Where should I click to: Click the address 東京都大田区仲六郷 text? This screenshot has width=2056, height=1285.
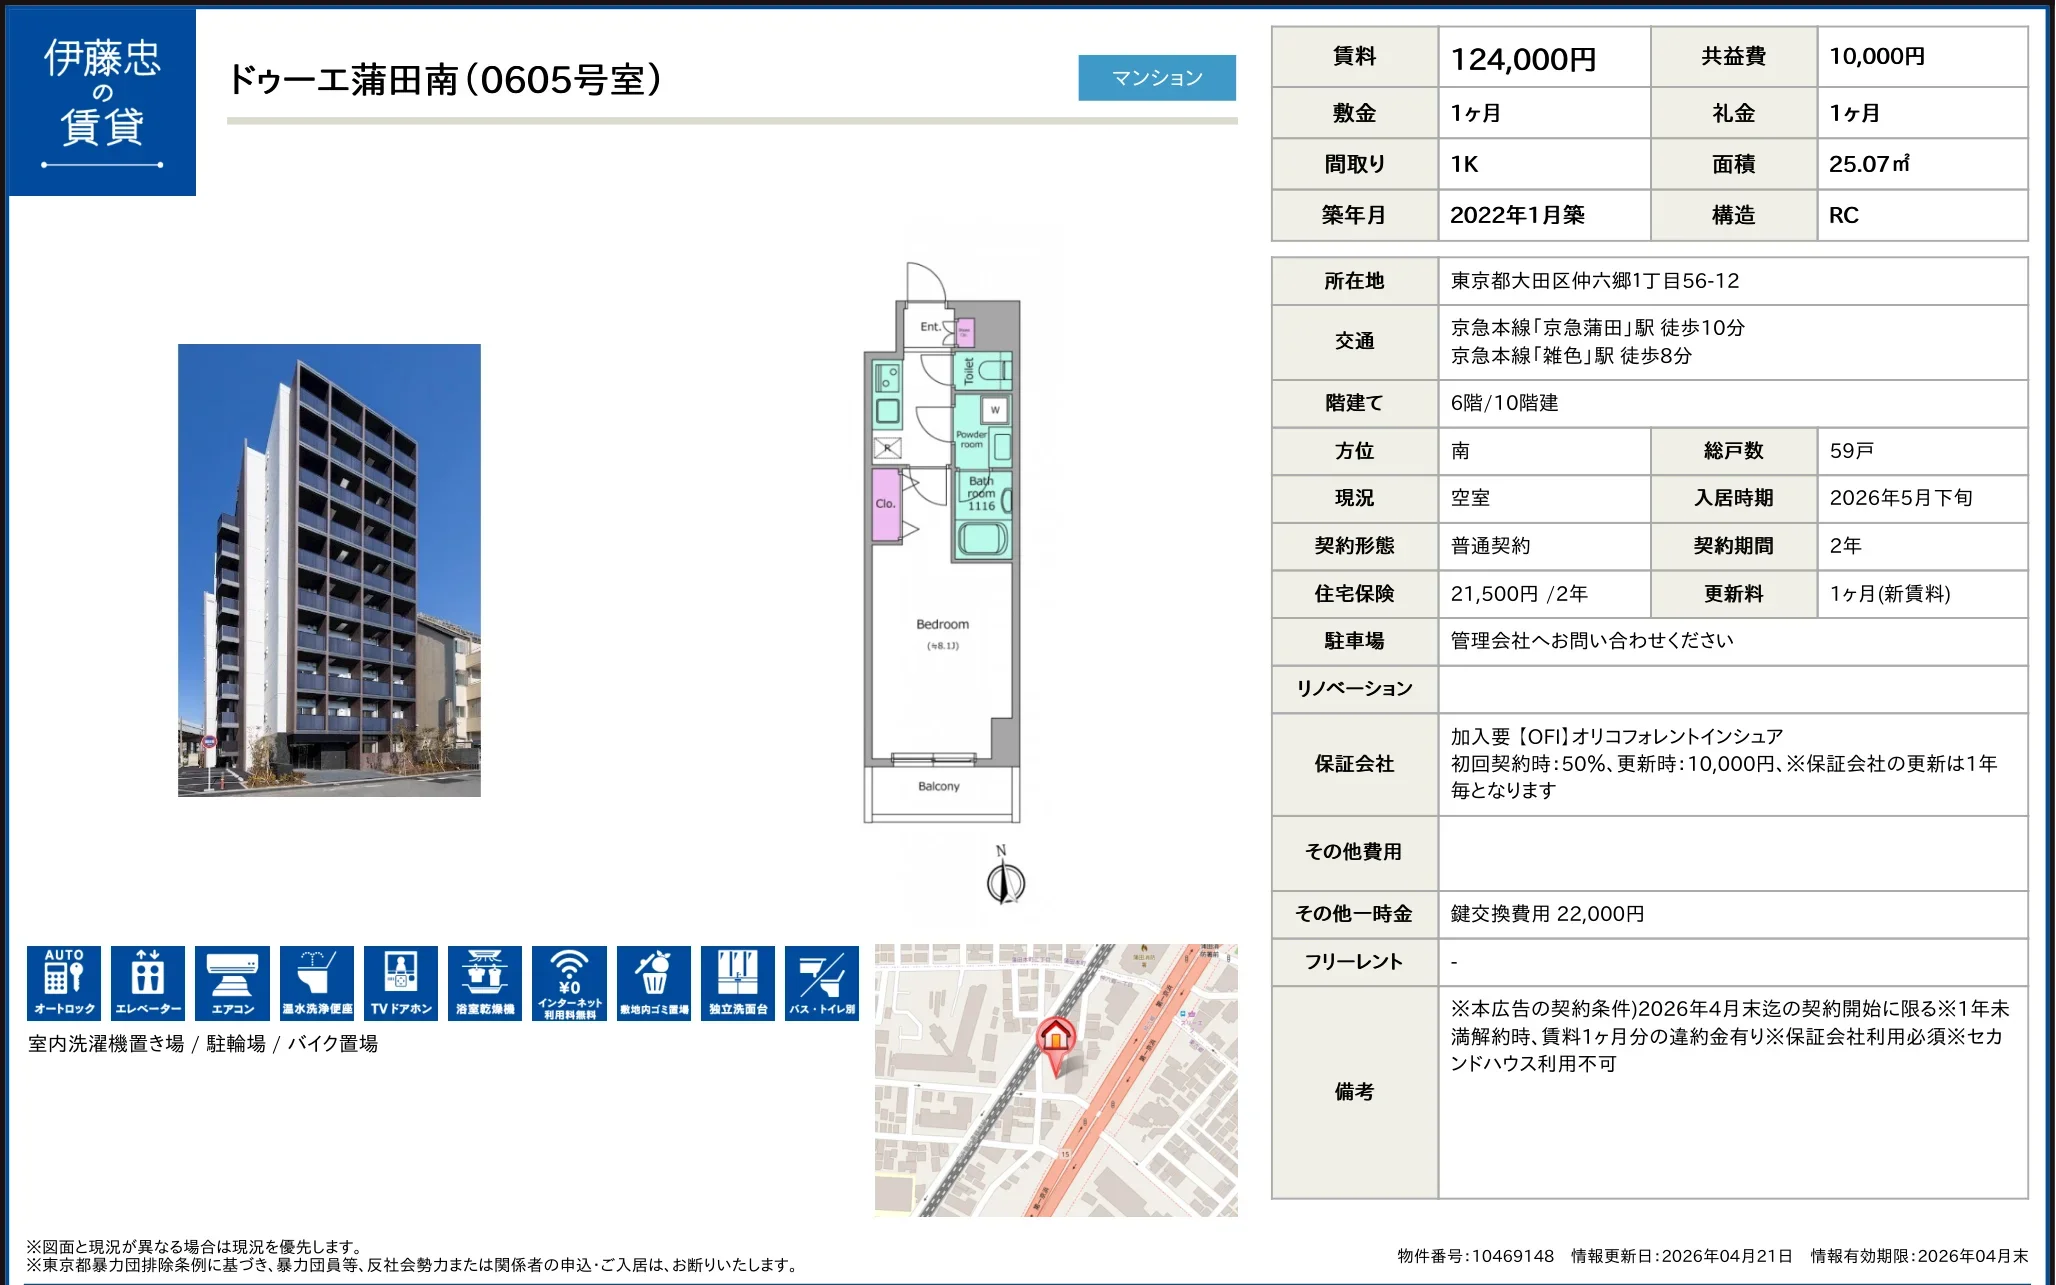tap(1594, 281)
